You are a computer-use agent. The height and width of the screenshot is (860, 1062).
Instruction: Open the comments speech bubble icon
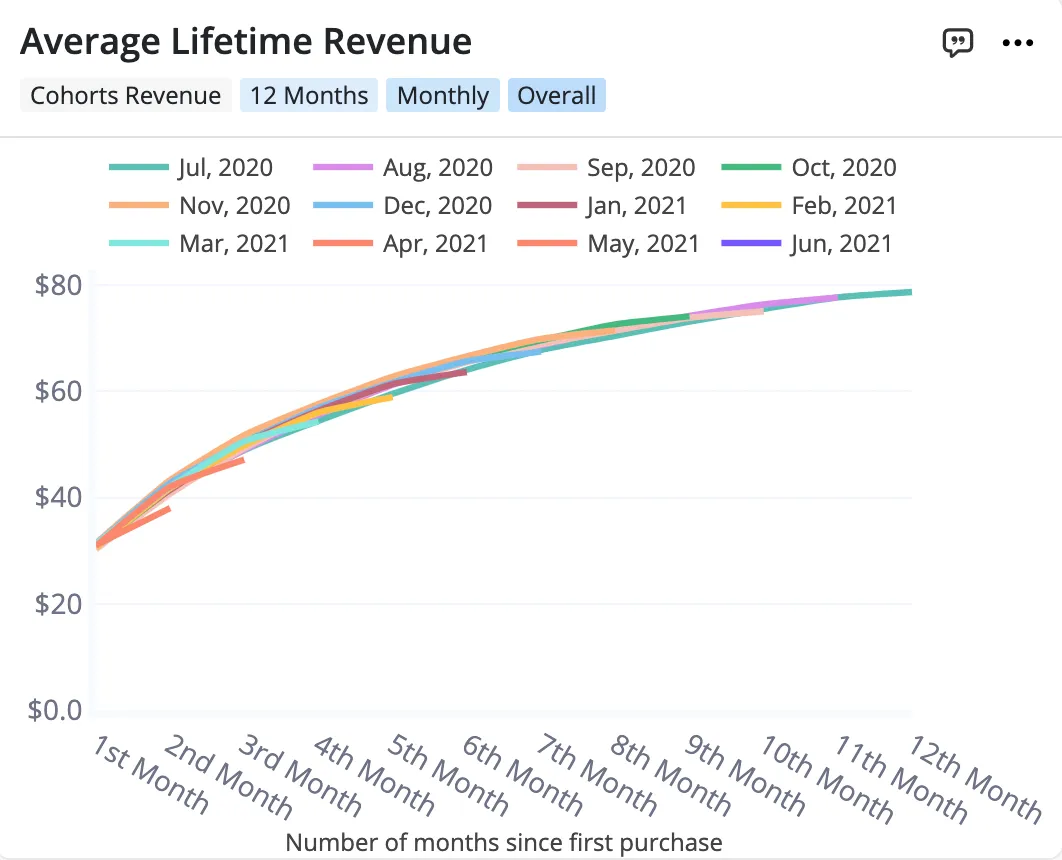pyautogui.click(x=958, y=43)
